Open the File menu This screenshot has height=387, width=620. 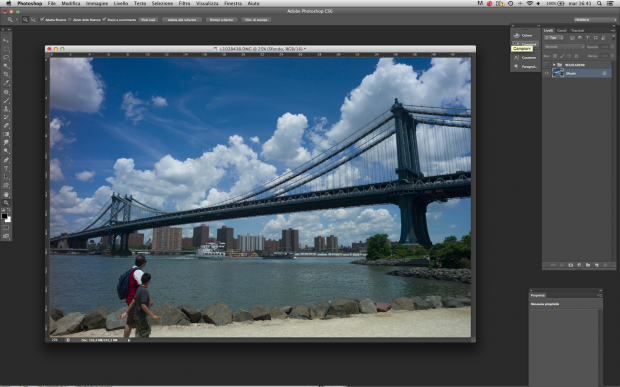pos(51,3)
